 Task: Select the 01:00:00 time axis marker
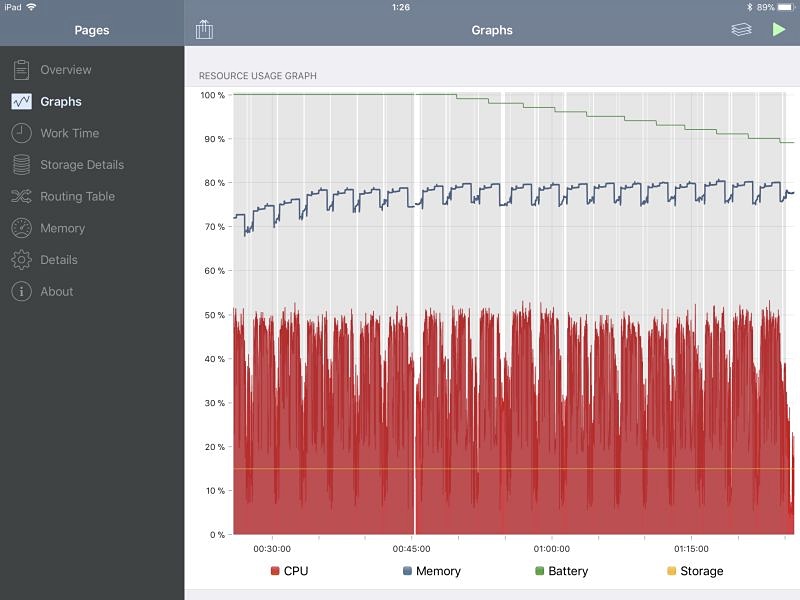click(x=552, y=548)
